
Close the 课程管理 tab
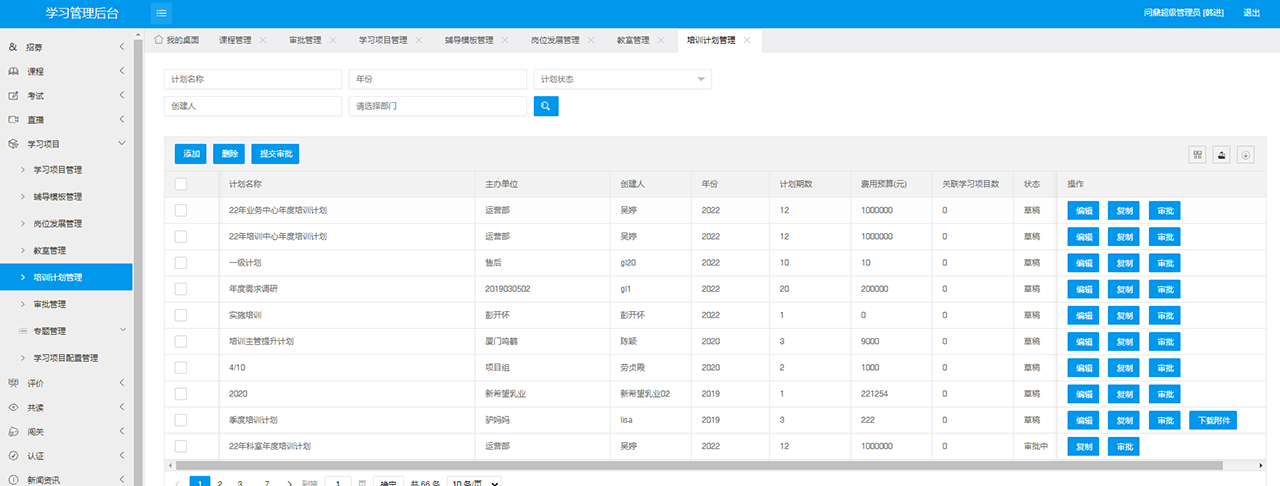point(262,40)
